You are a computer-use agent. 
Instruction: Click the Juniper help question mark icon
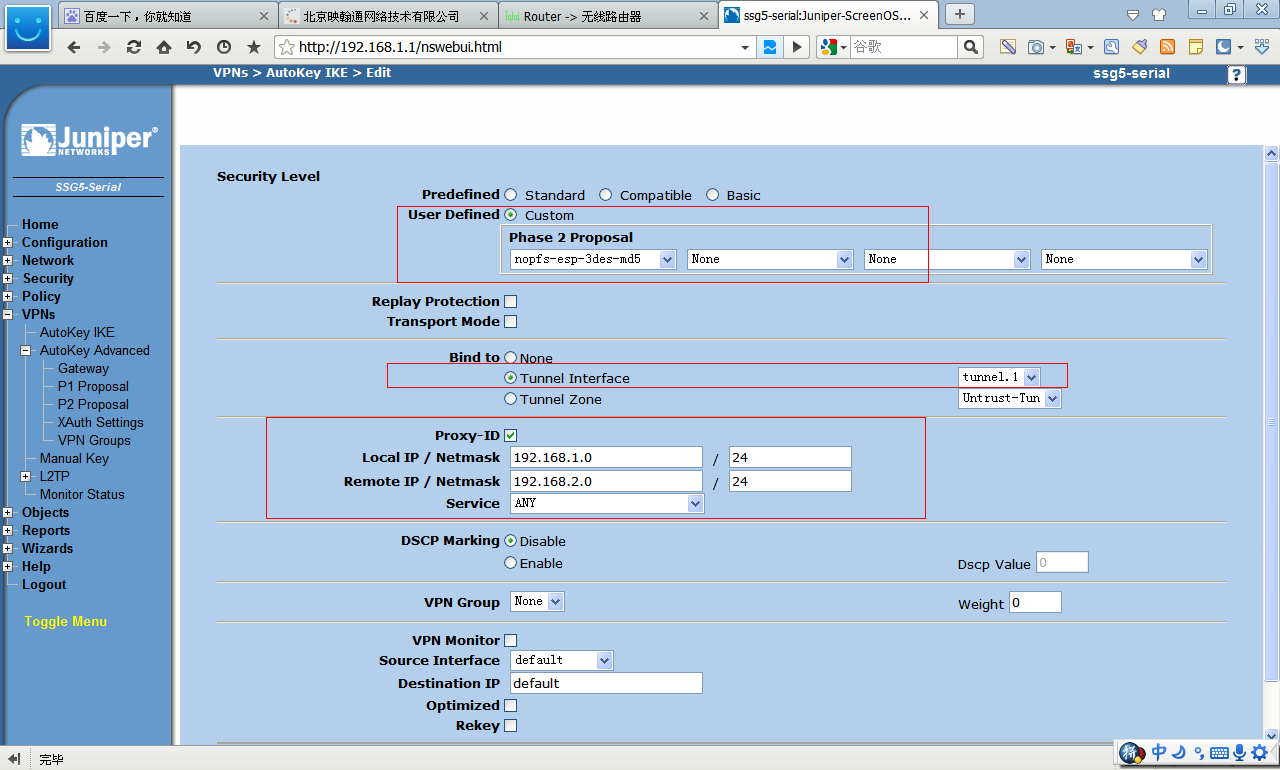click(1237, 74)
